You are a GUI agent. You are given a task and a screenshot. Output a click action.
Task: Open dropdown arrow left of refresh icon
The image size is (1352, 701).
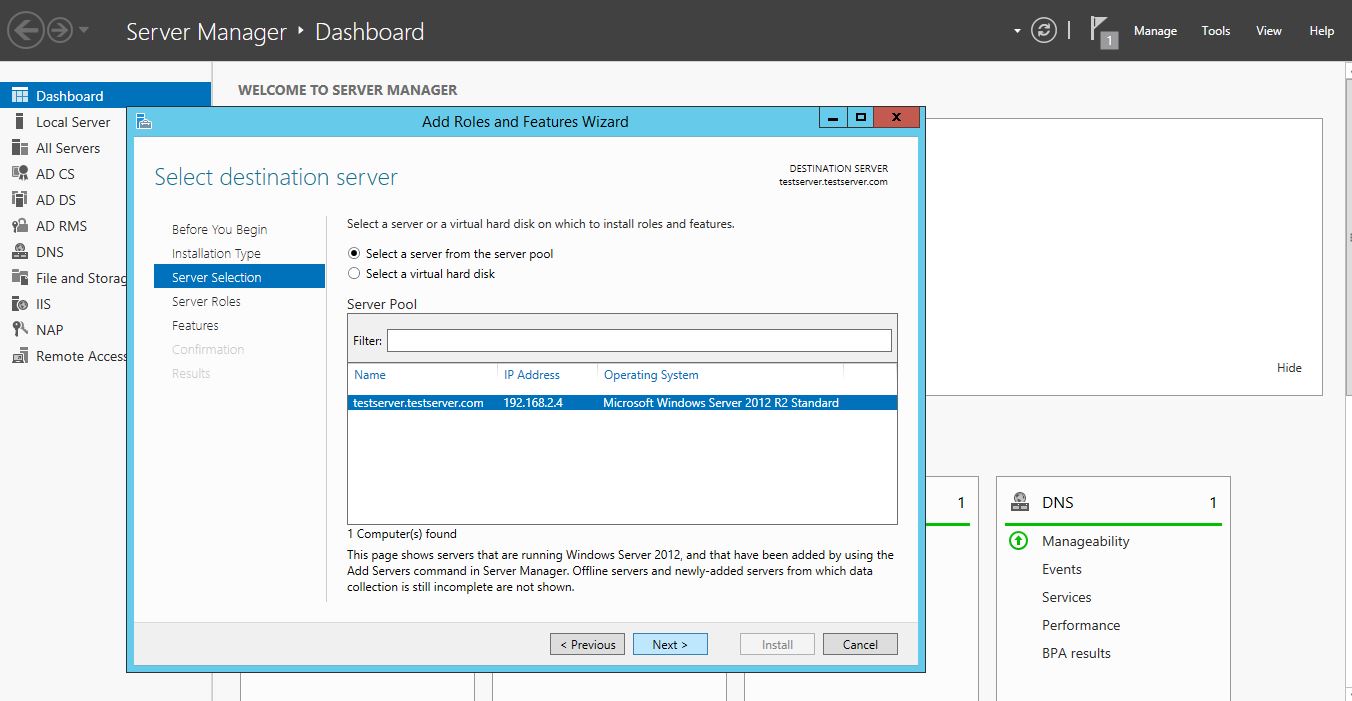click(x=1017, y=30)
